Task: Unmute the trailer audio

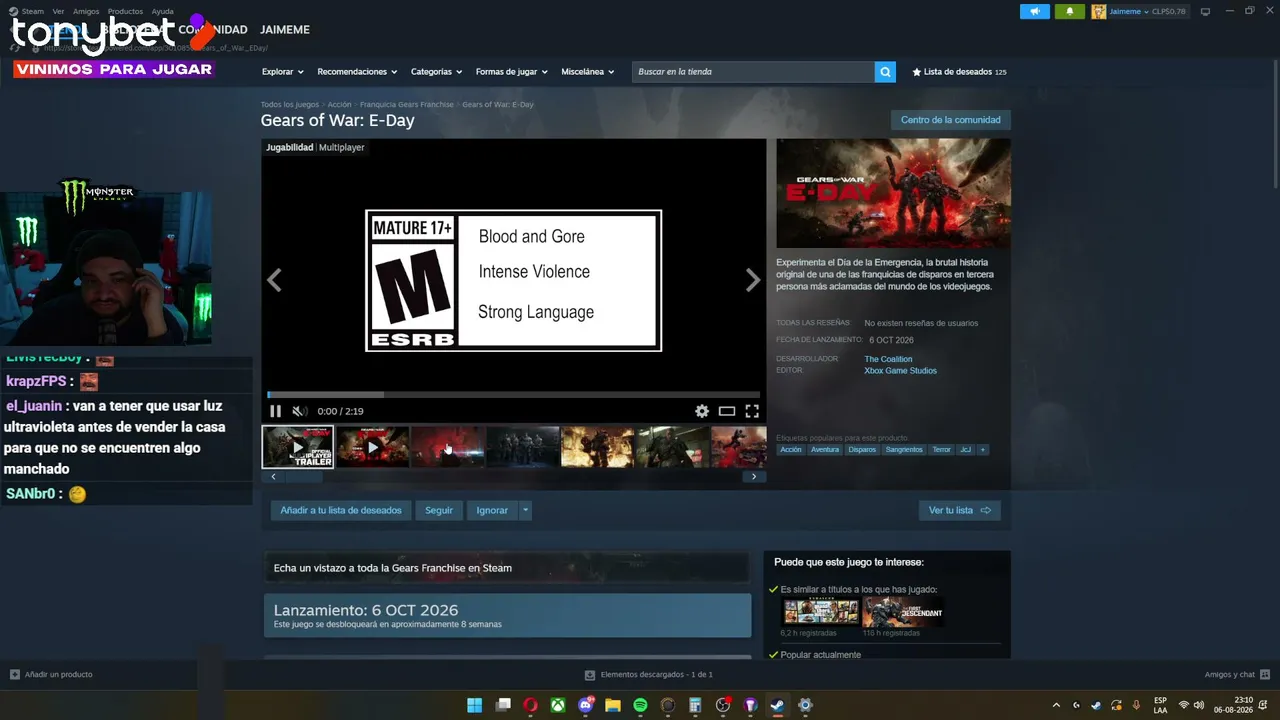Action: (299, 411)
